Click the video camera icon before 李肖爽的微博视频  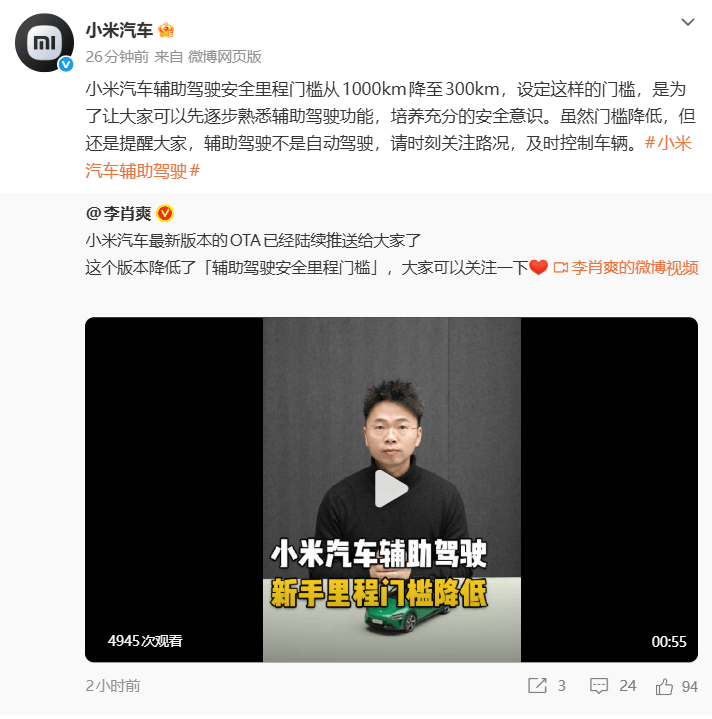(x=560, y=268)
